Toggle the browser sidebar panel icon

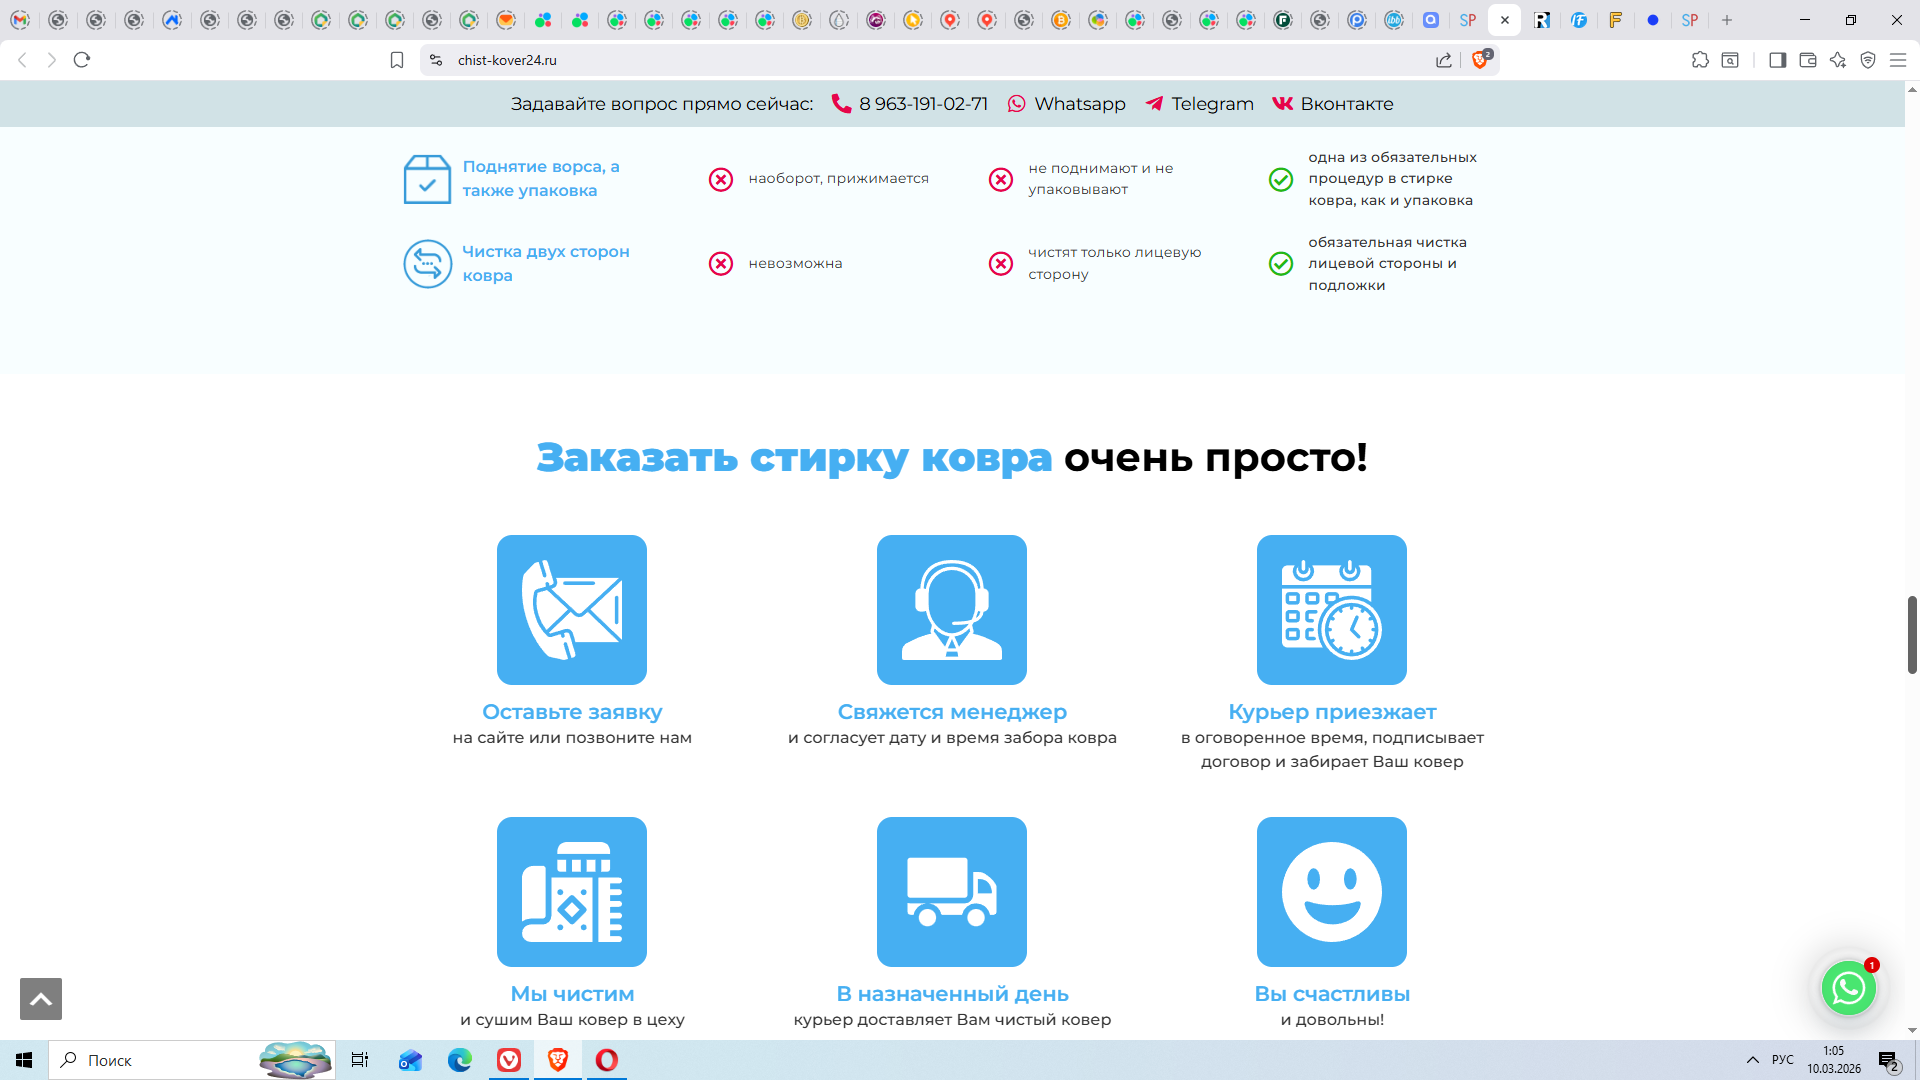(x=1777, y=60)
